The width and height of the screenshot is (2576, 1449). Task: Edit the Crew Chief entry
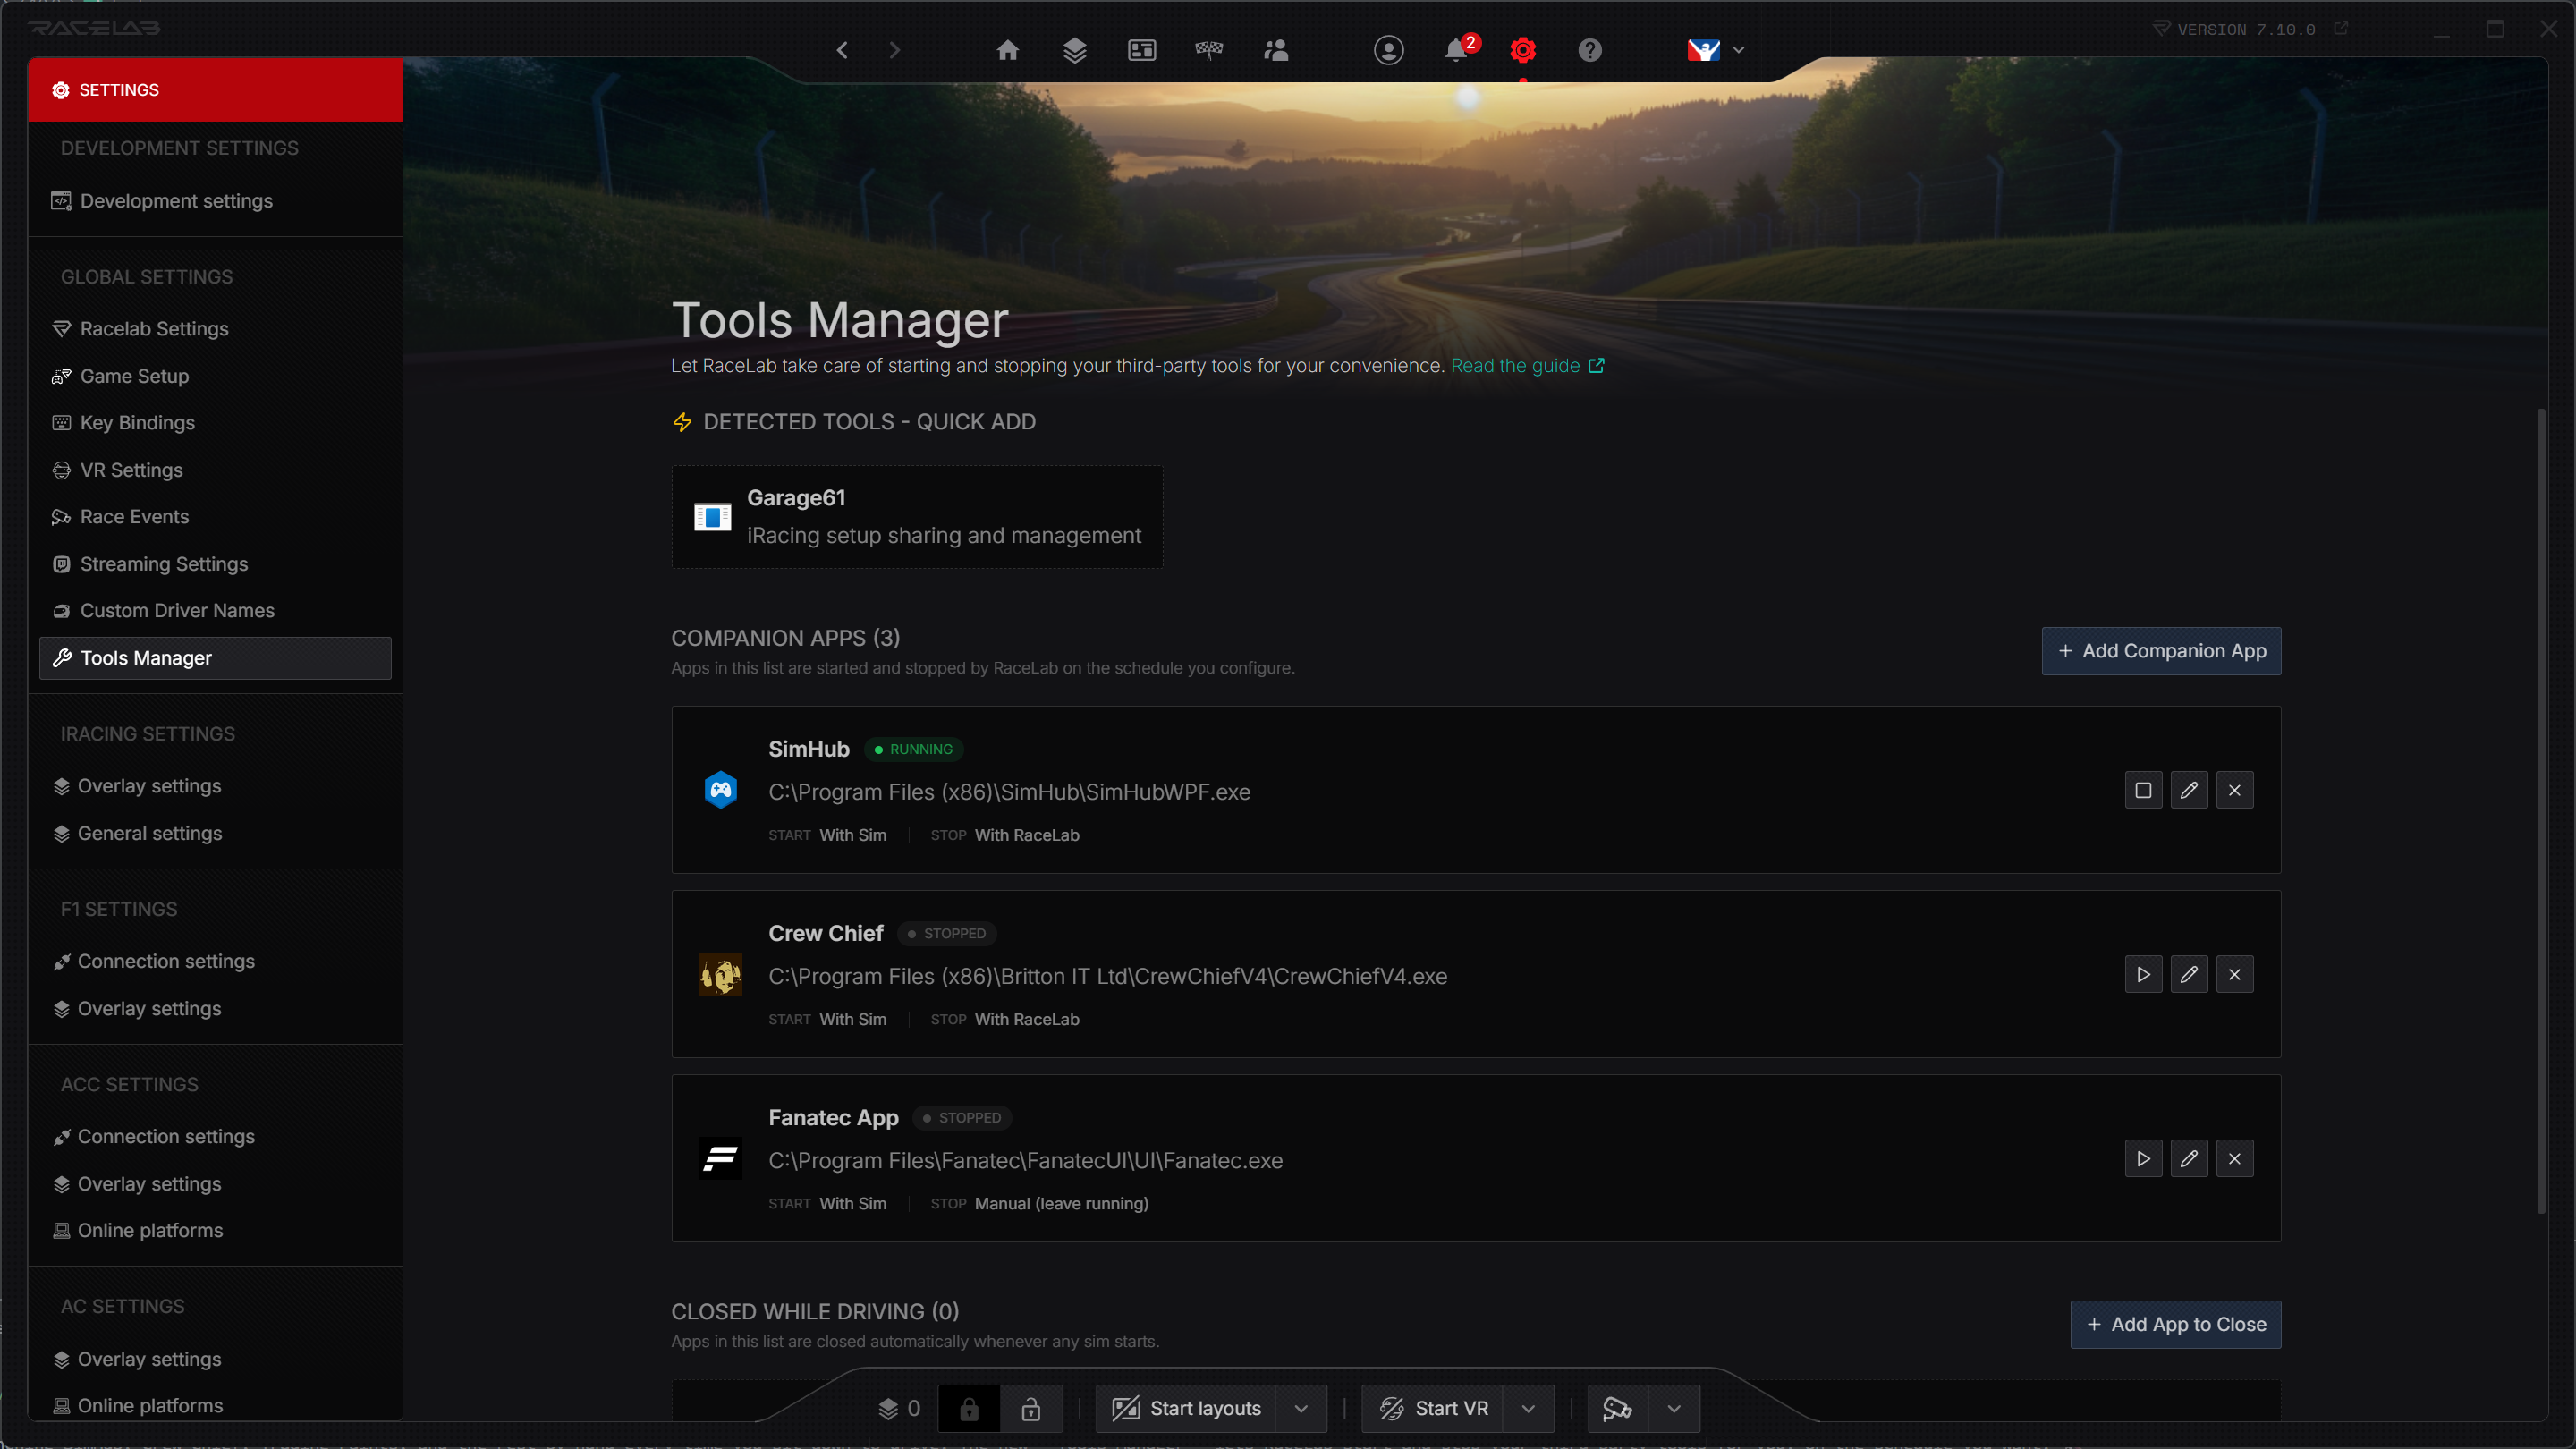pyautogui.click(x=2189, y=974)
